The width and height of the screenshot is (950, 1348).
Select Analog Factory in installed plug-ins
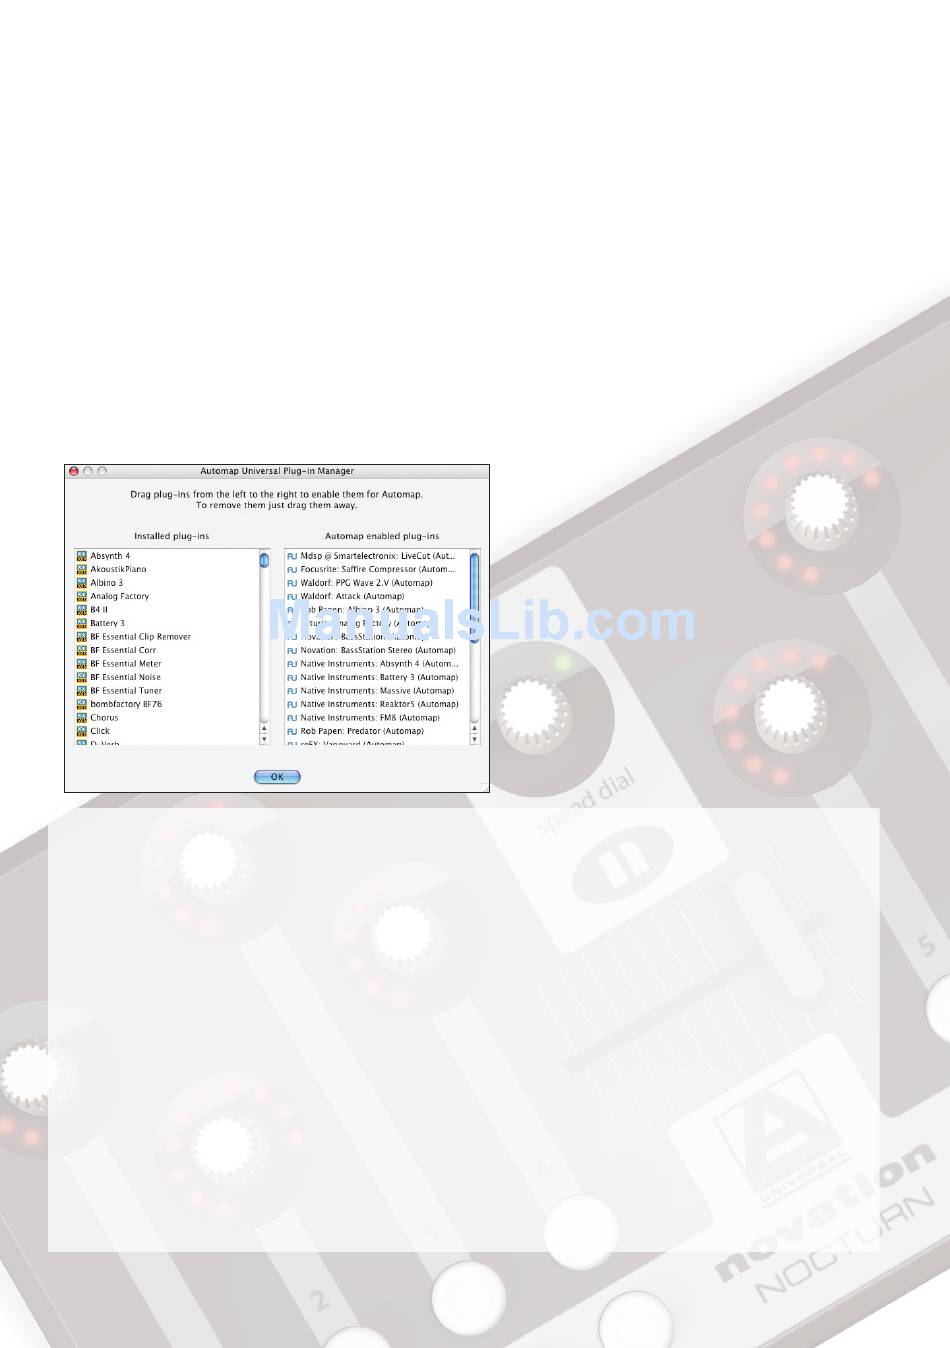pyautogui.click(x=119, y=596)
